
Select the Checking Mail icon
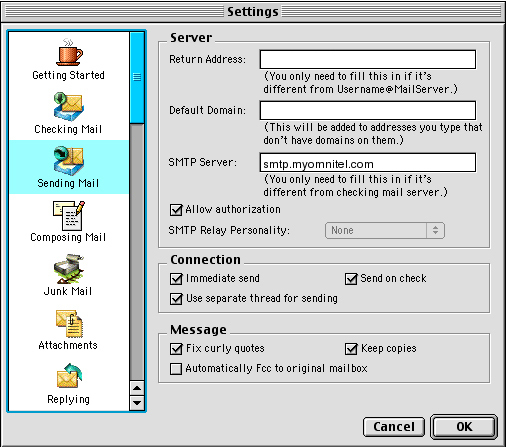pos(69,107)
